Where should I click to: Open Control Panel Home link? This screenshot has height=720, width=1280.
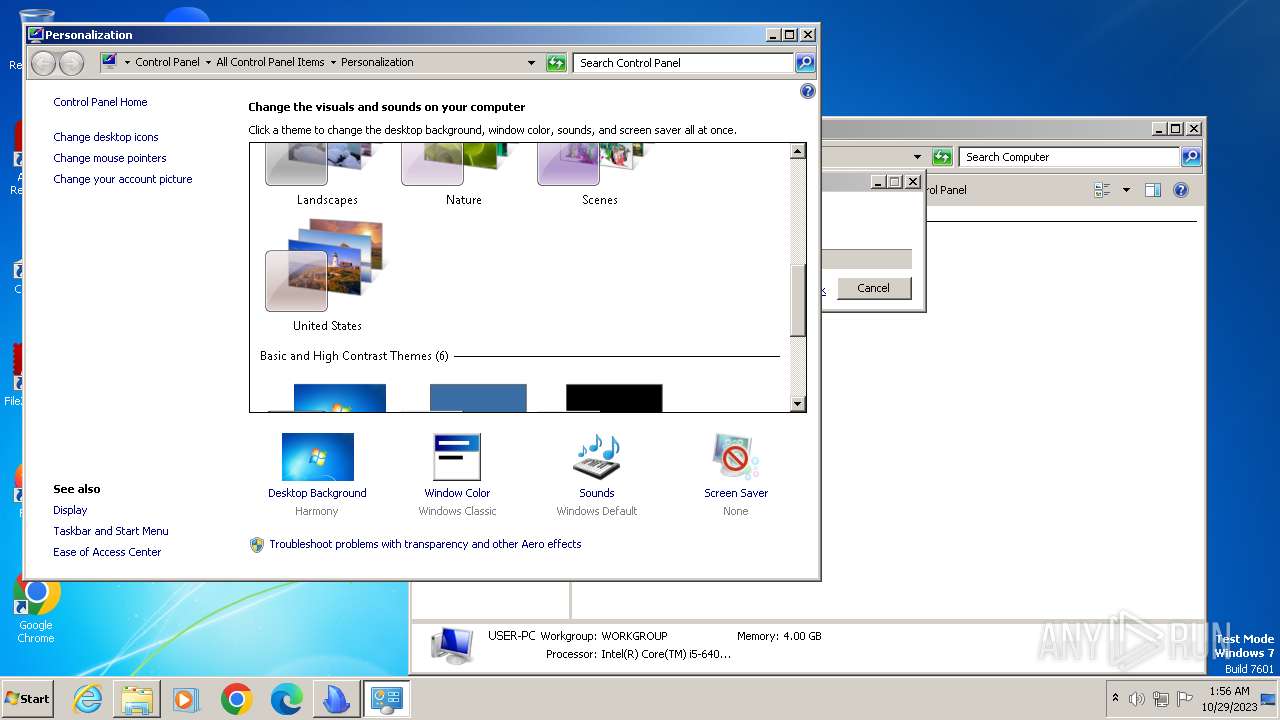point(100,102)
